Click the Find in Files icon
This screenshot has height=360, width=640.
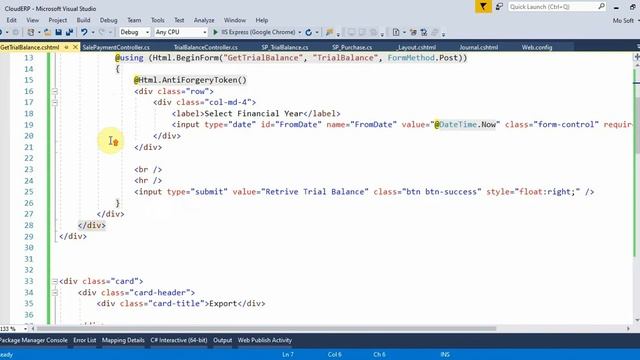(329, 32)
